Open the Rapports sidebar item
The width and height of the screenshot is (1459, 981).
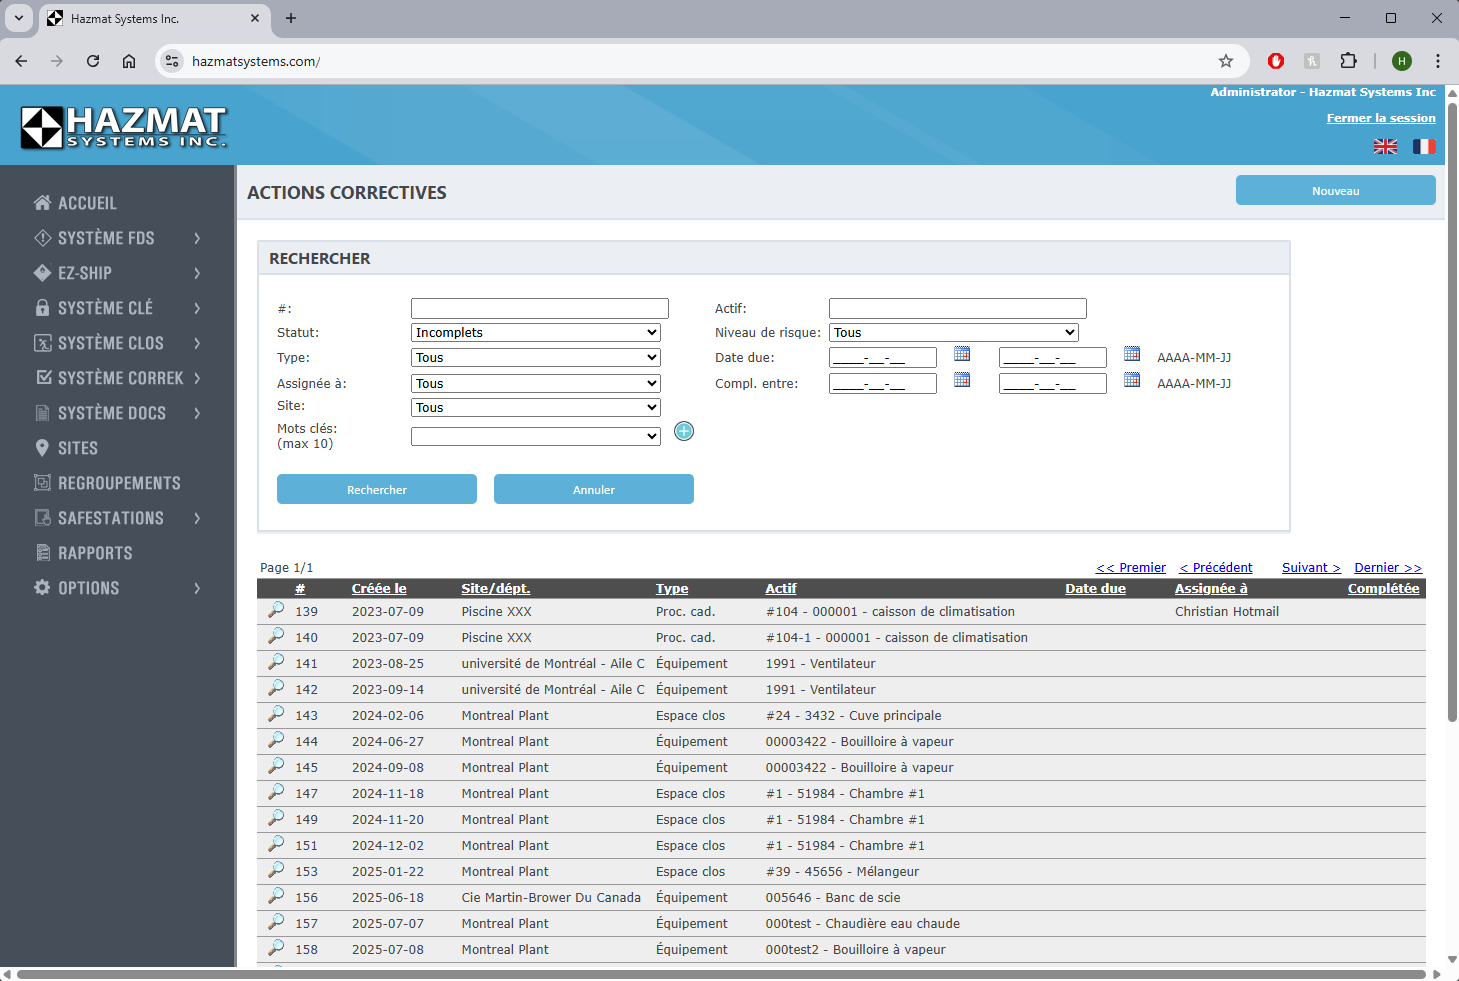pos(95,553)
